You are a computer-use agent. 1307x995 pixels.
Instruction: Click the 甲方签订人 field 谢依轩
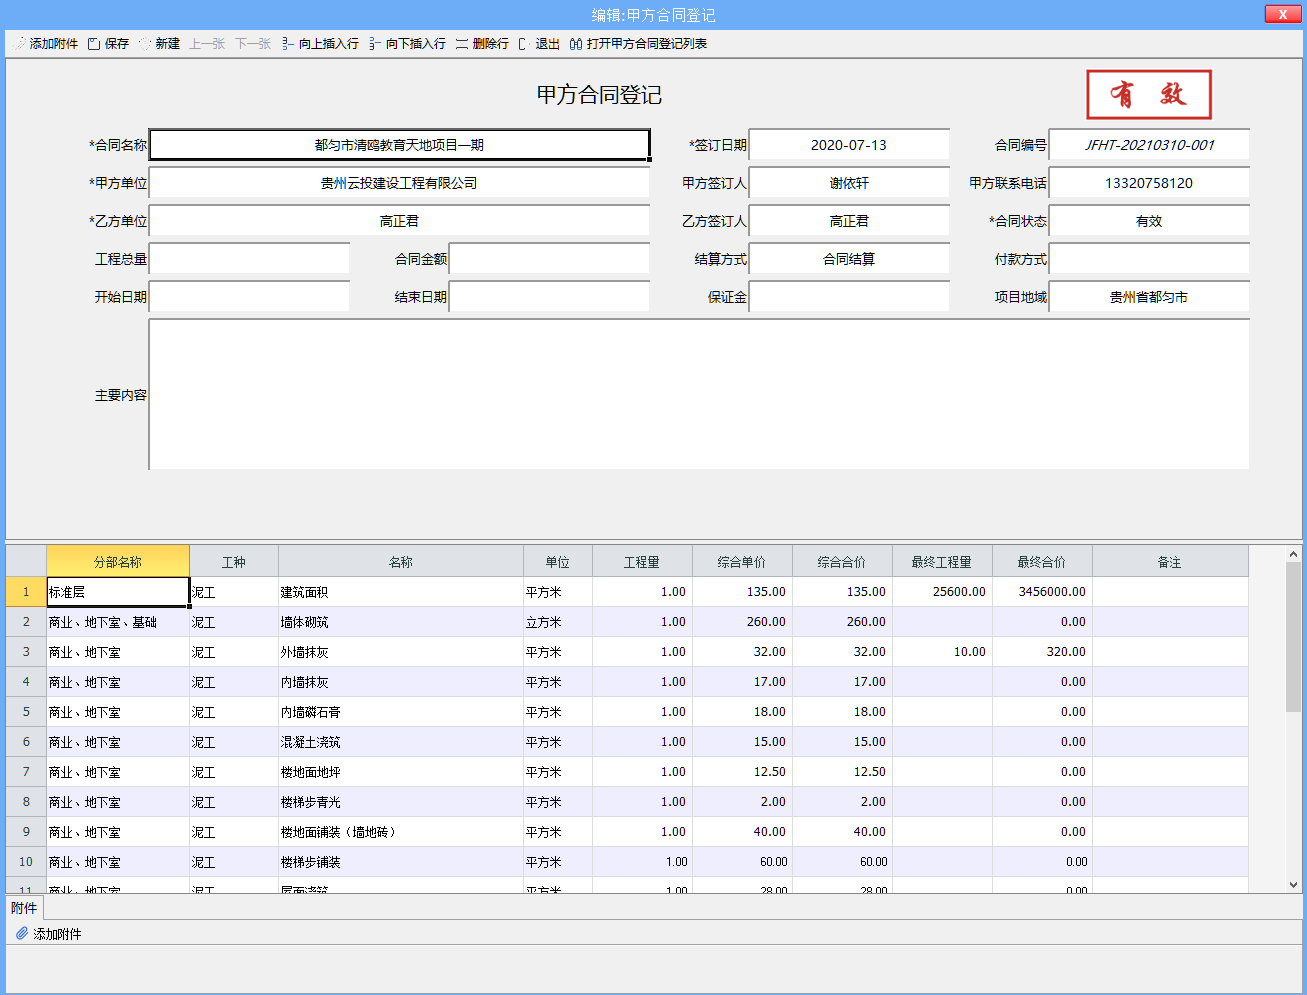tap(849, 183)
